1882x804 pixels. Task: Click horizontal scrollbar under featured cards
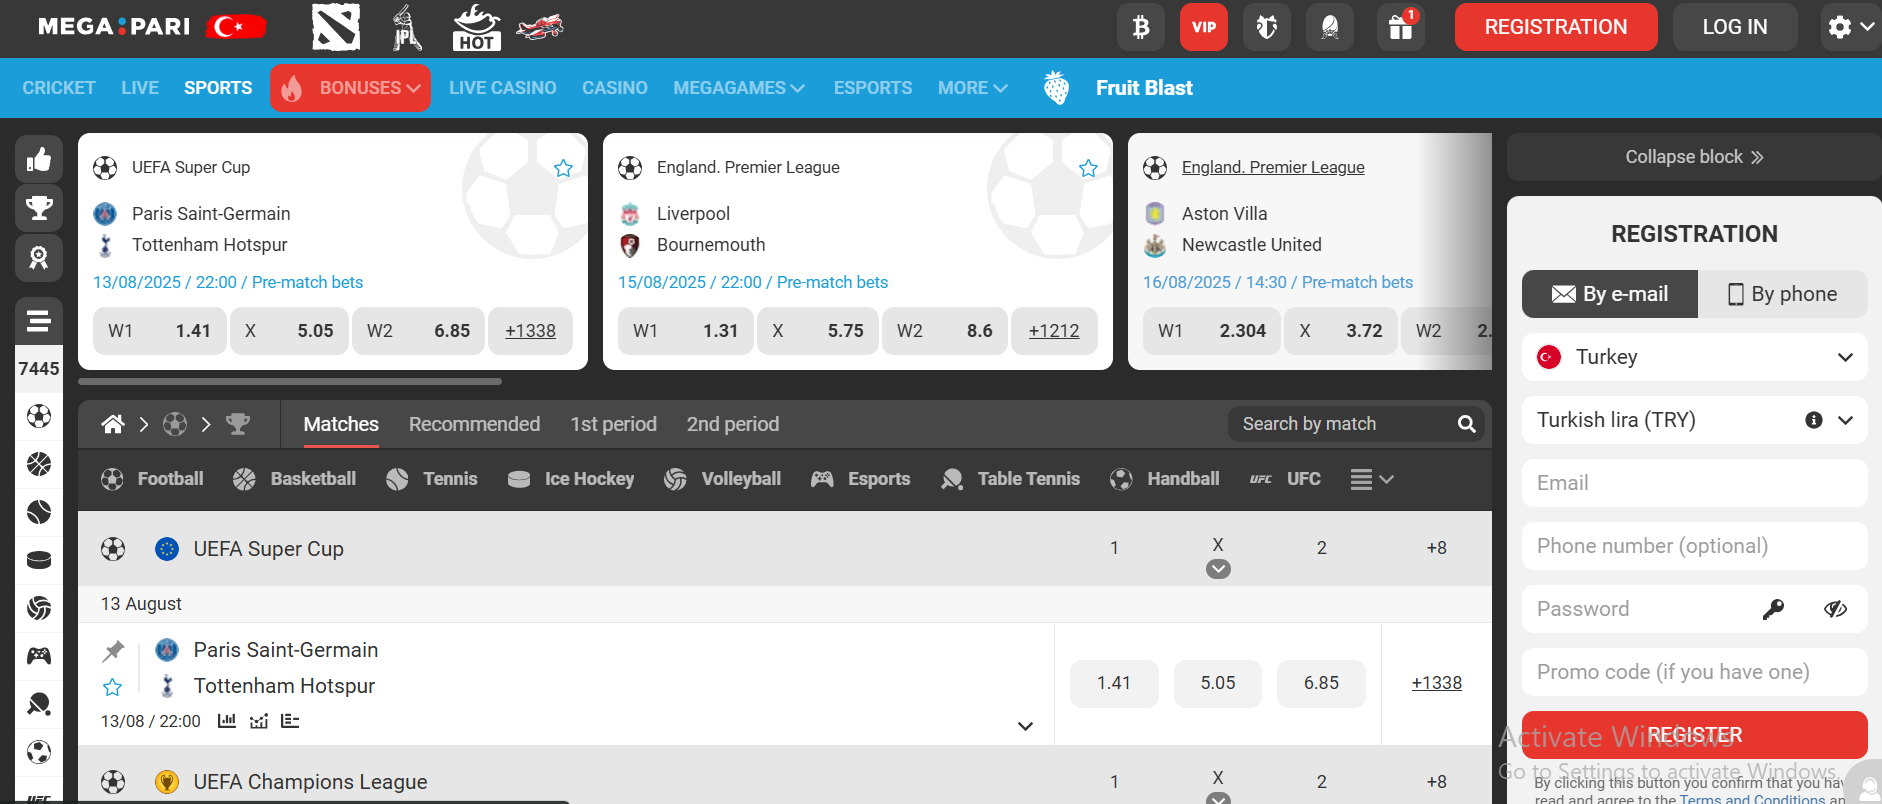coord(290,381)
